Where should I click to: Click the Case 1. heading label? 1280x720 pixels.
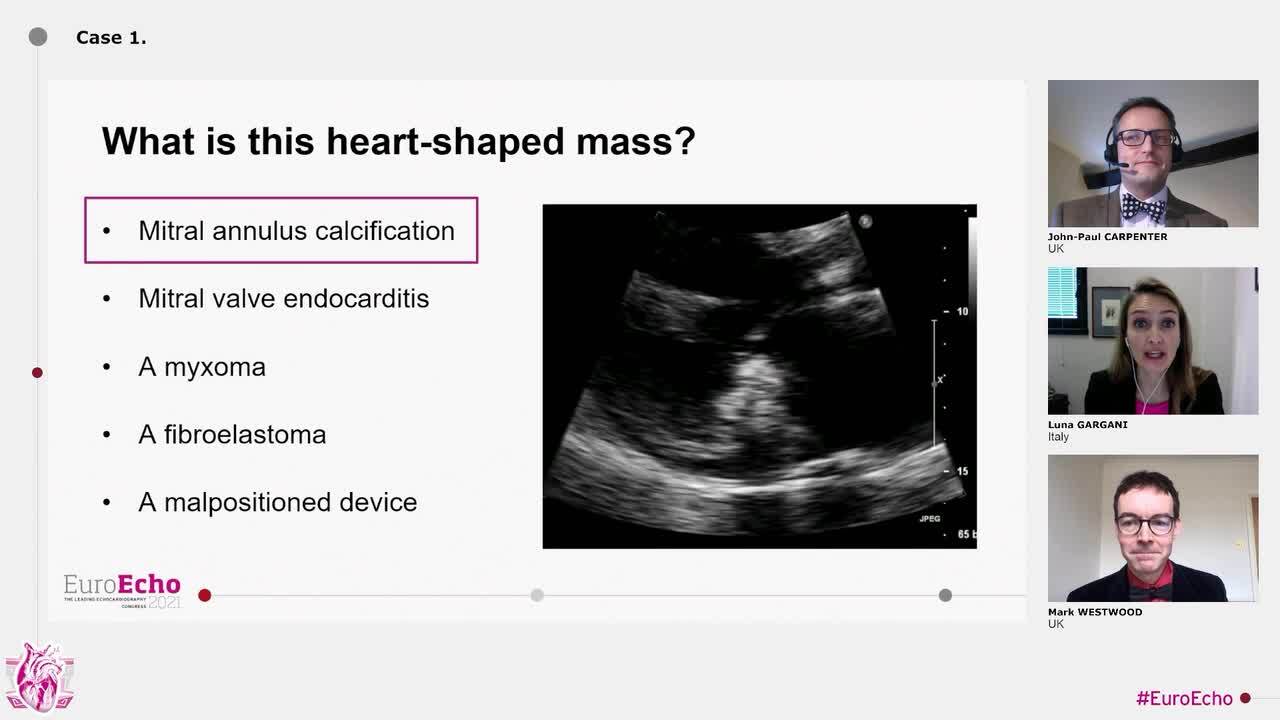[x=111, y=38]
